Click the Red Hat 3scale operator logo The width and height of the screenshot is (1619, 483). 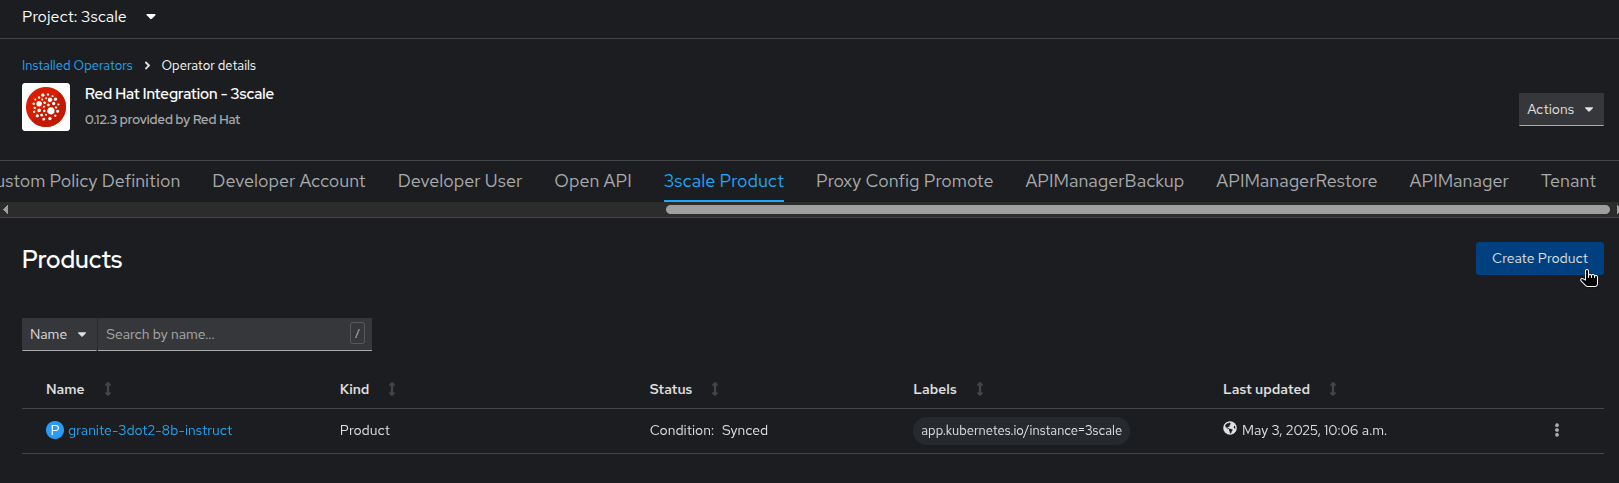[x=46, y=107]
